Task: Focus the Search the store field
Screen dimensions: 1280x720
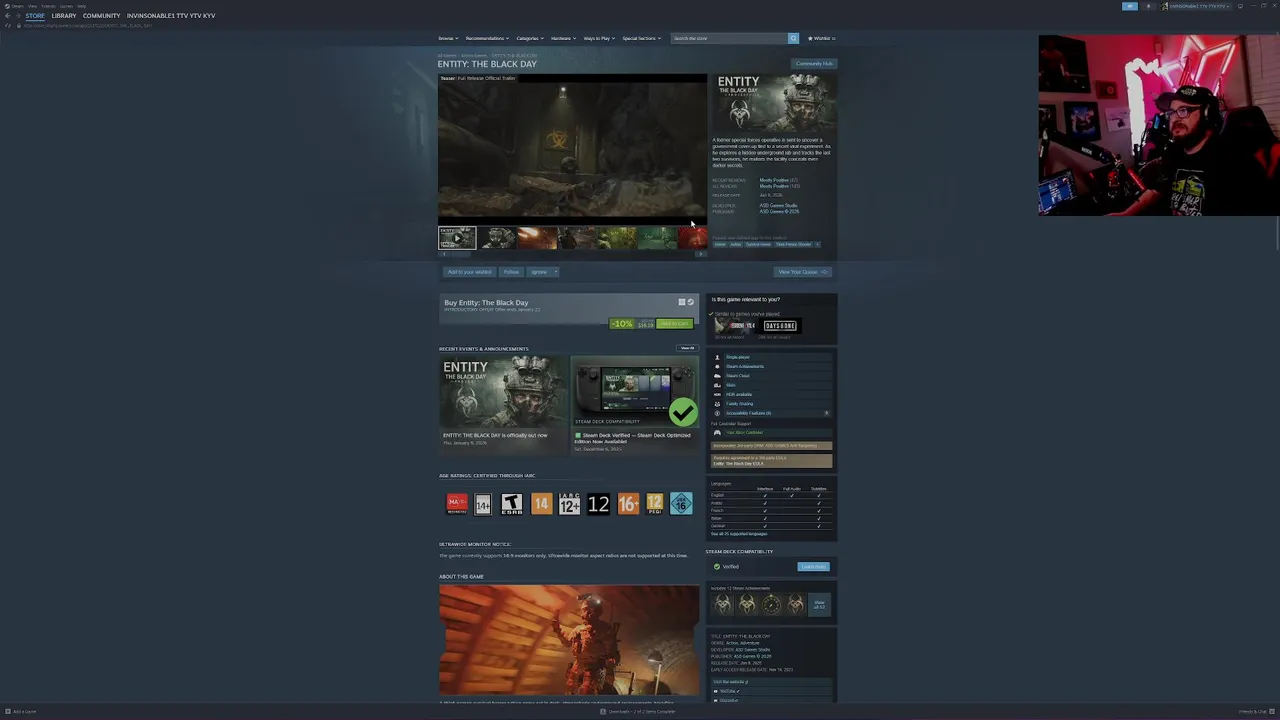Action: (x=729, y=38)
